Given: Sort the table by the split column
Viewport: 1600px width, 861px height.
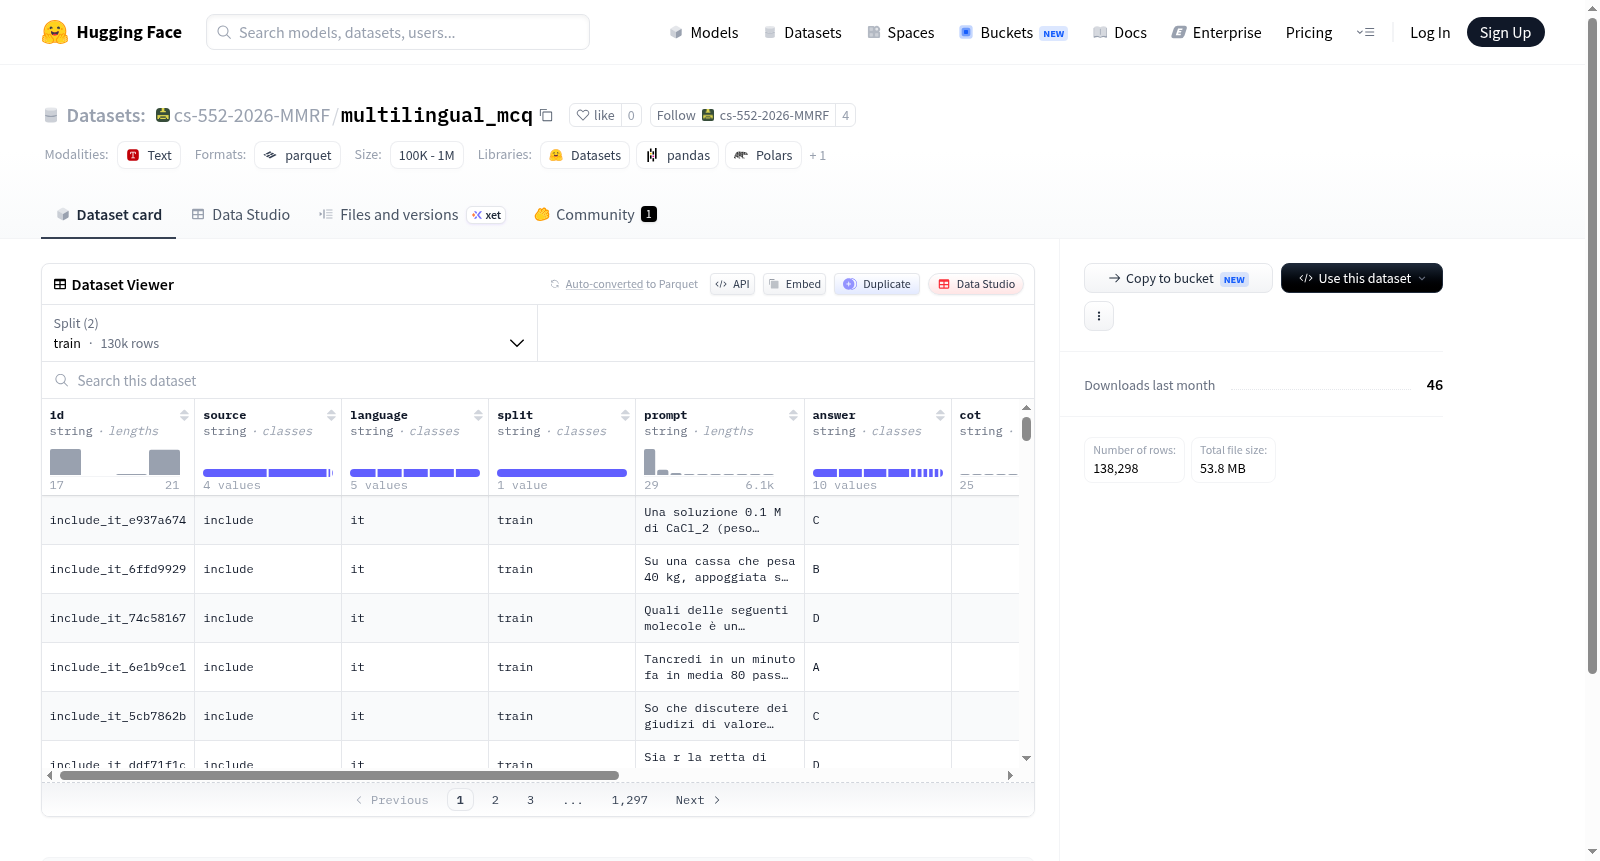Looking at the screenshot, I should [625, 415].
